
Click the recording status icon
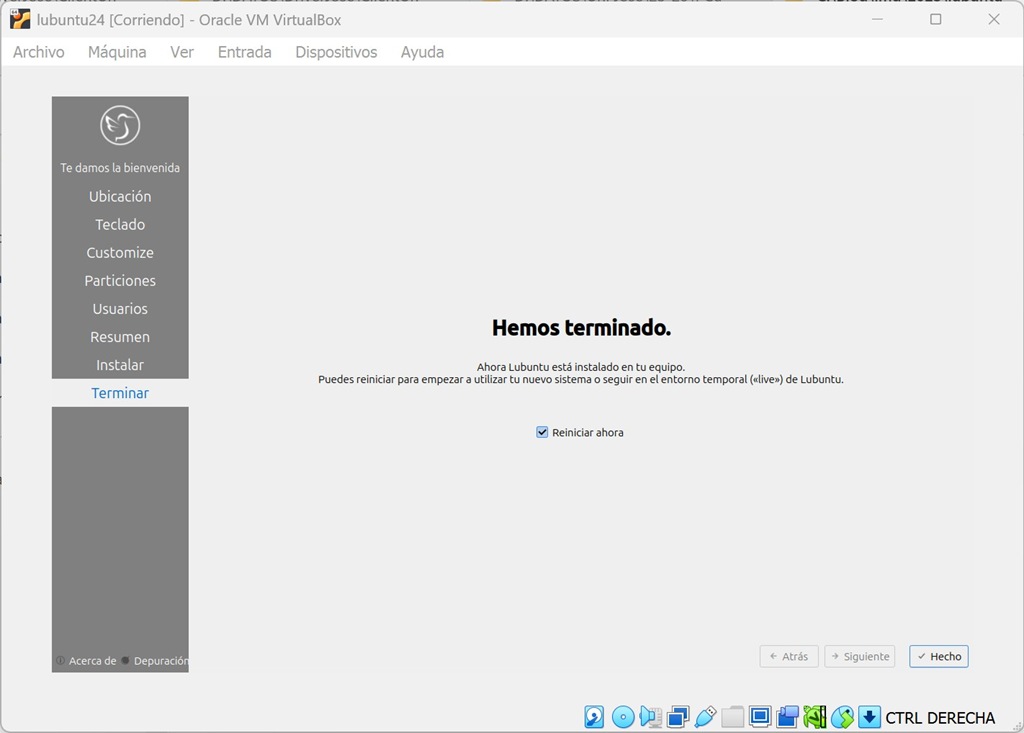pyautogui.click(x=787, y=717)
